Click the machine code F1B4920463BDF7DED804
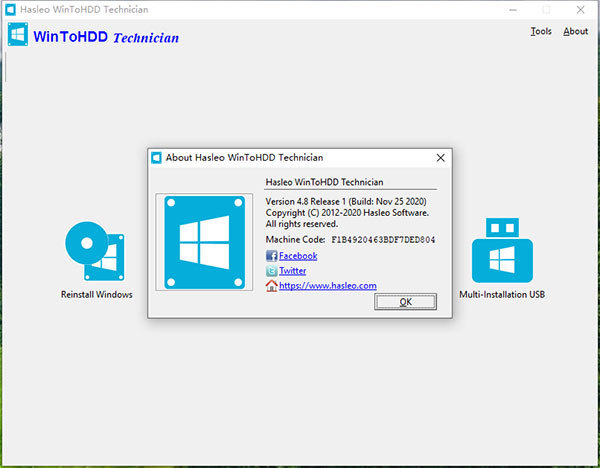 tap(383, 240)
